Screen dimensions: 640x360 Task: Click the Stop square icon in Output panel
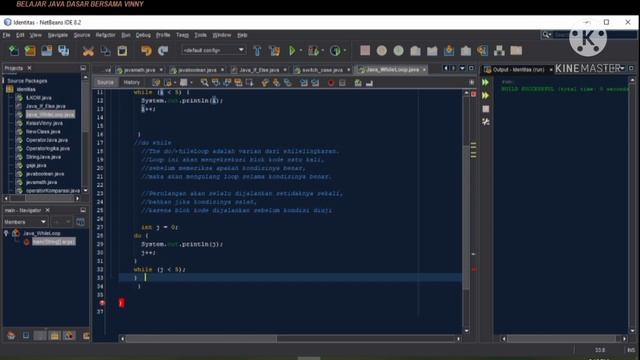[485, 109]
